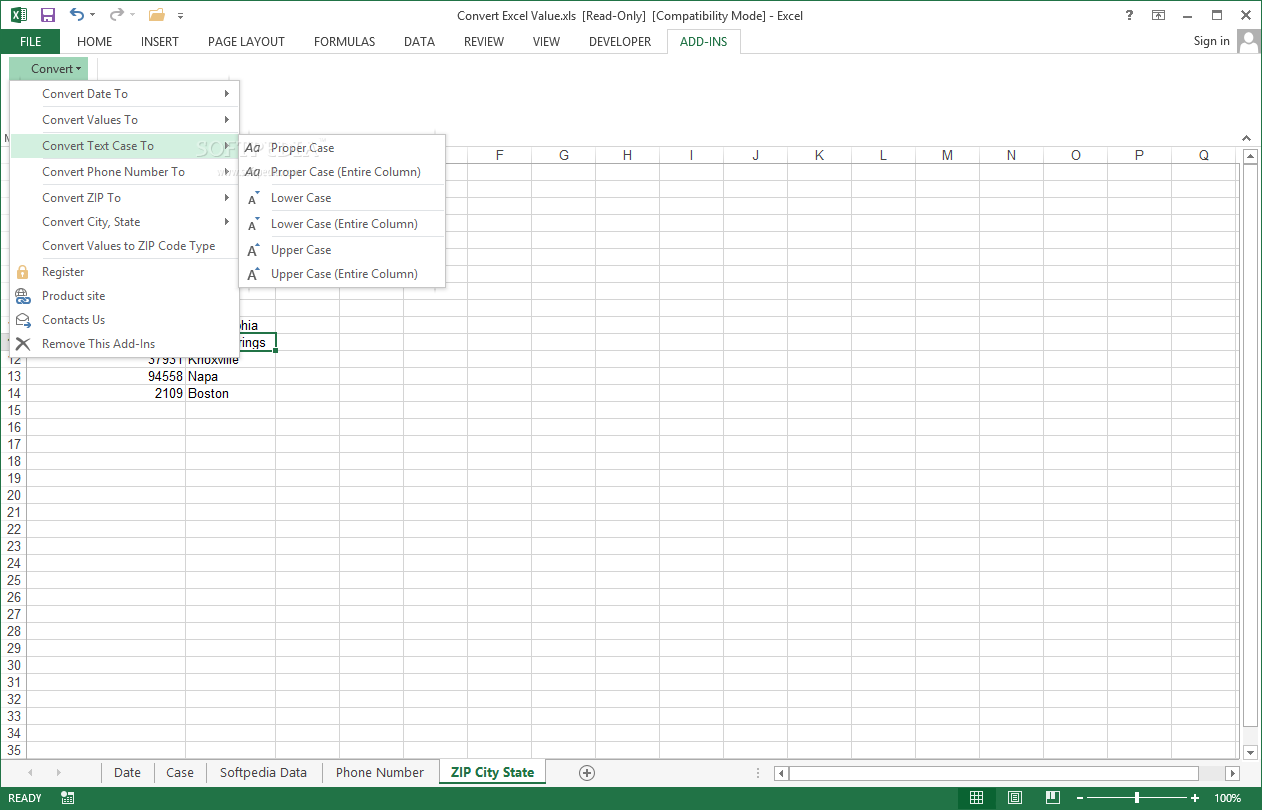
Task: Expand the Convert ZIP To submenu
Action: click(125, 198)
